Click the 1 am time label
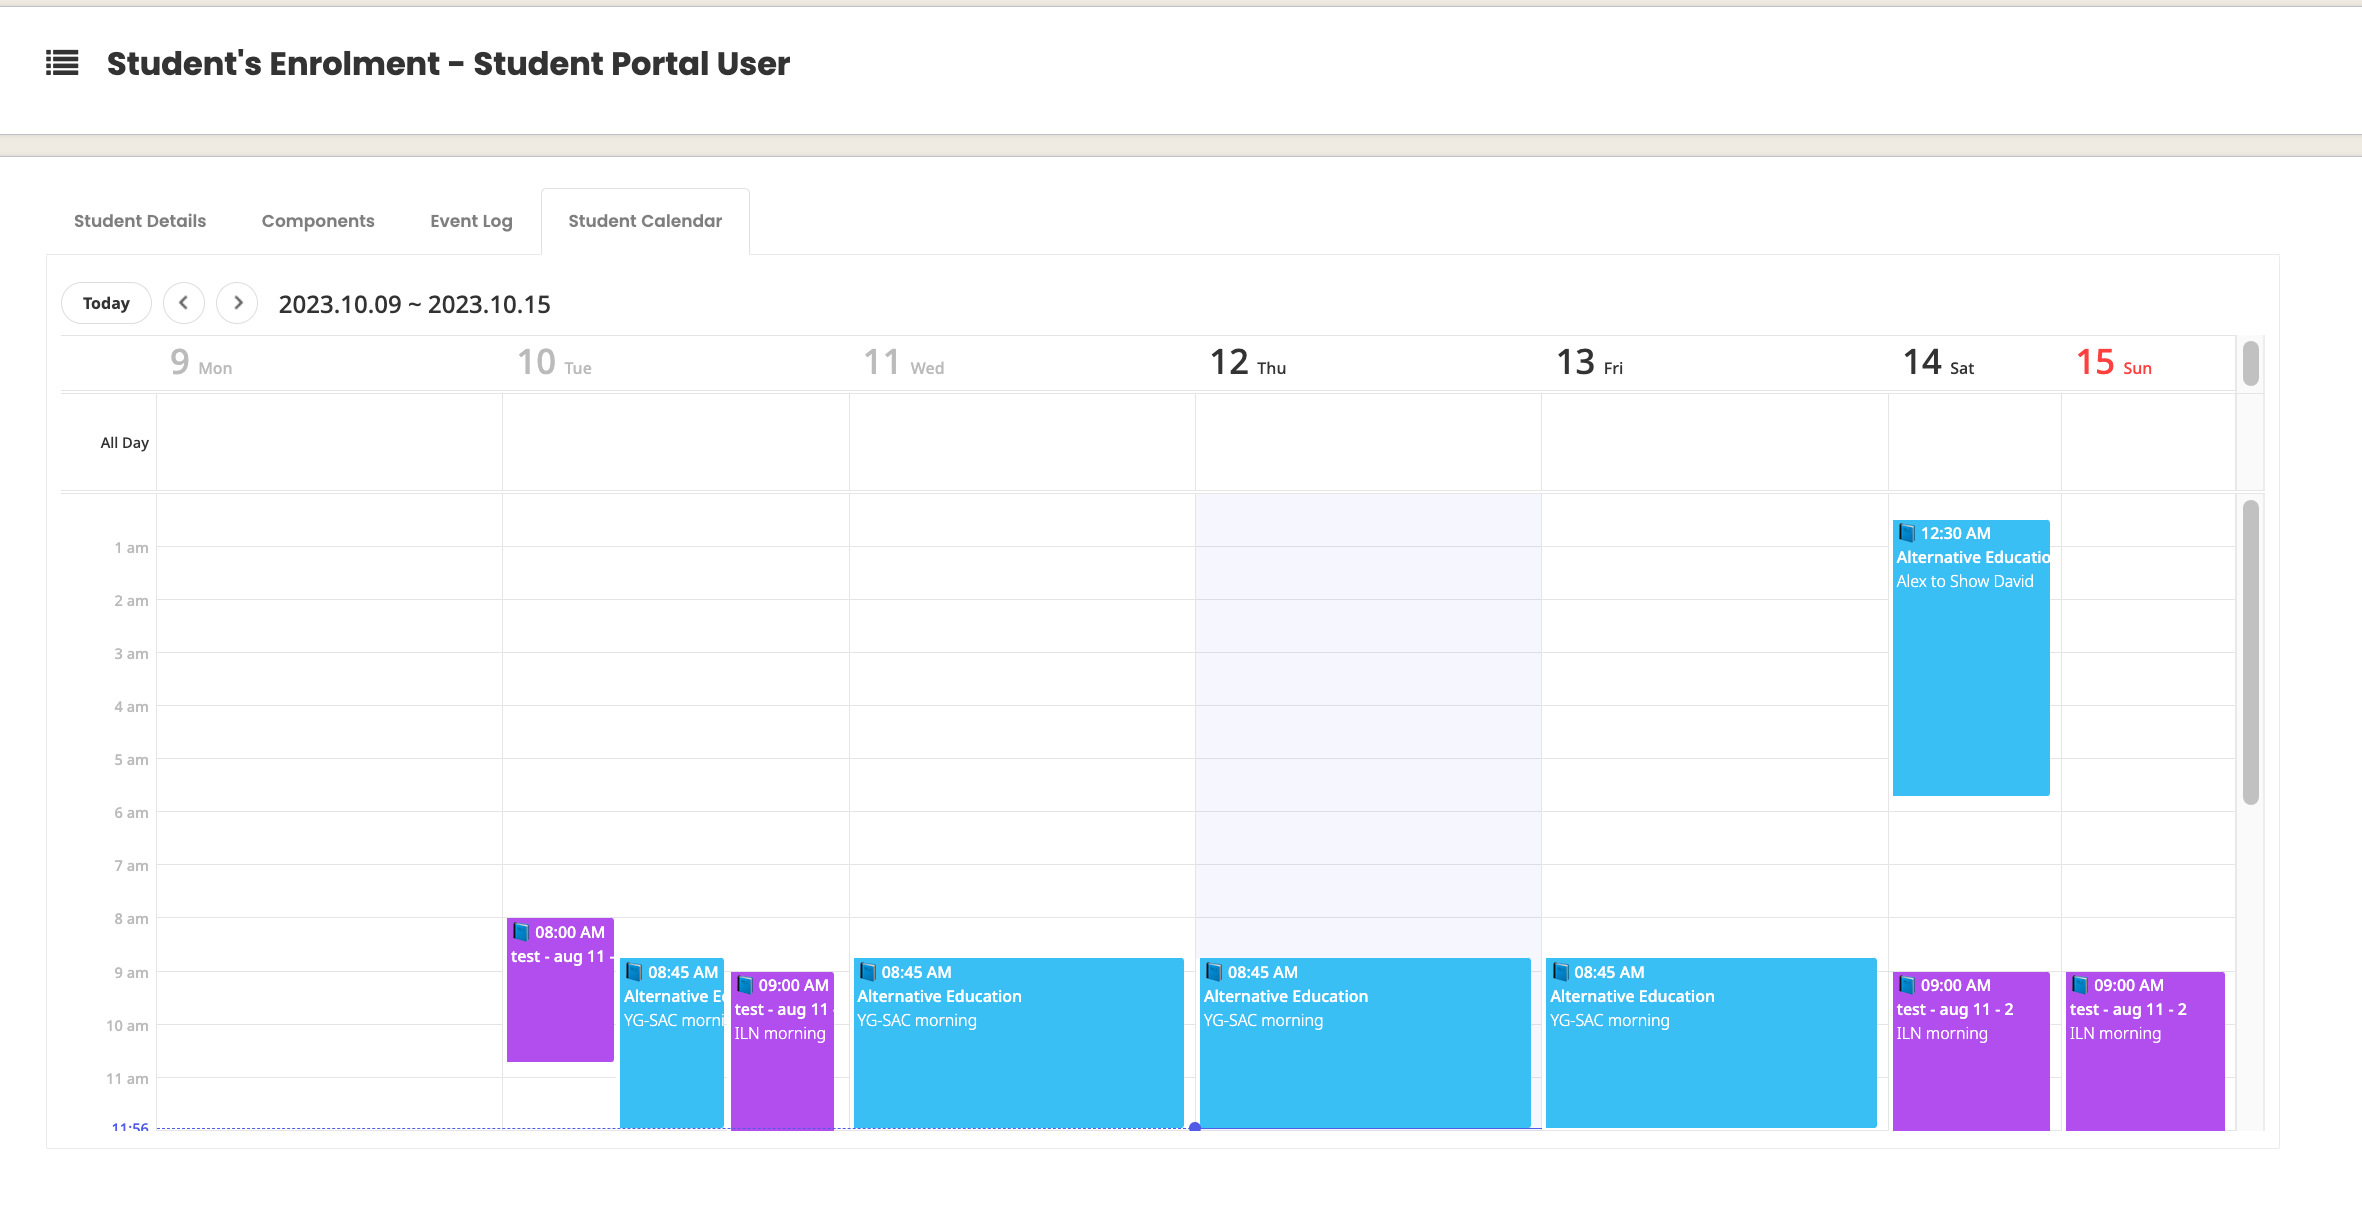 (x=131, y=547)
